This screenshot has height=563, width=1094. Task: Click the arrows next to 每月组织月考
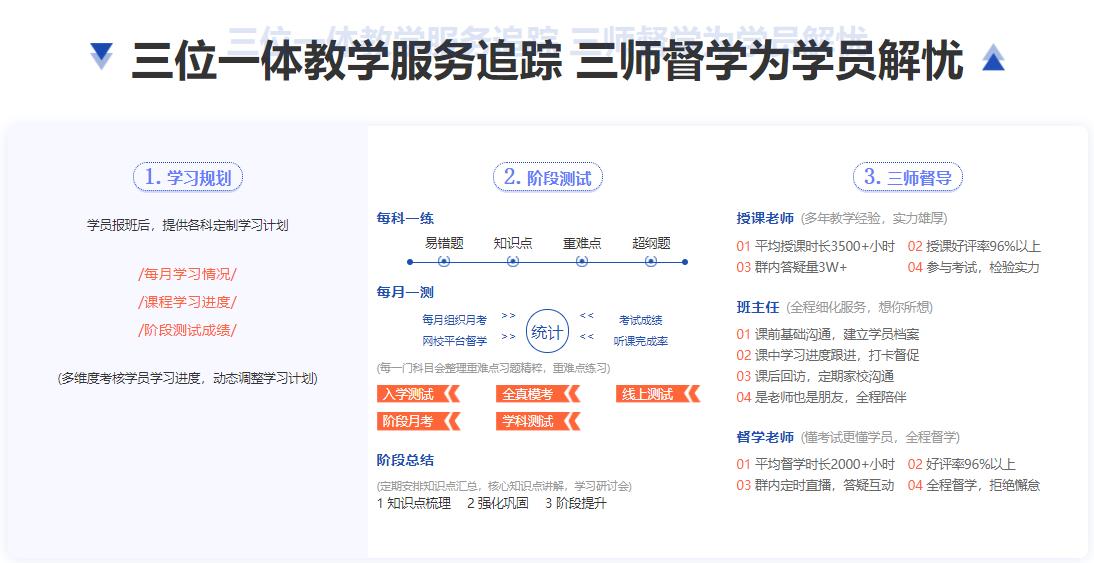(x=508, y=316)
